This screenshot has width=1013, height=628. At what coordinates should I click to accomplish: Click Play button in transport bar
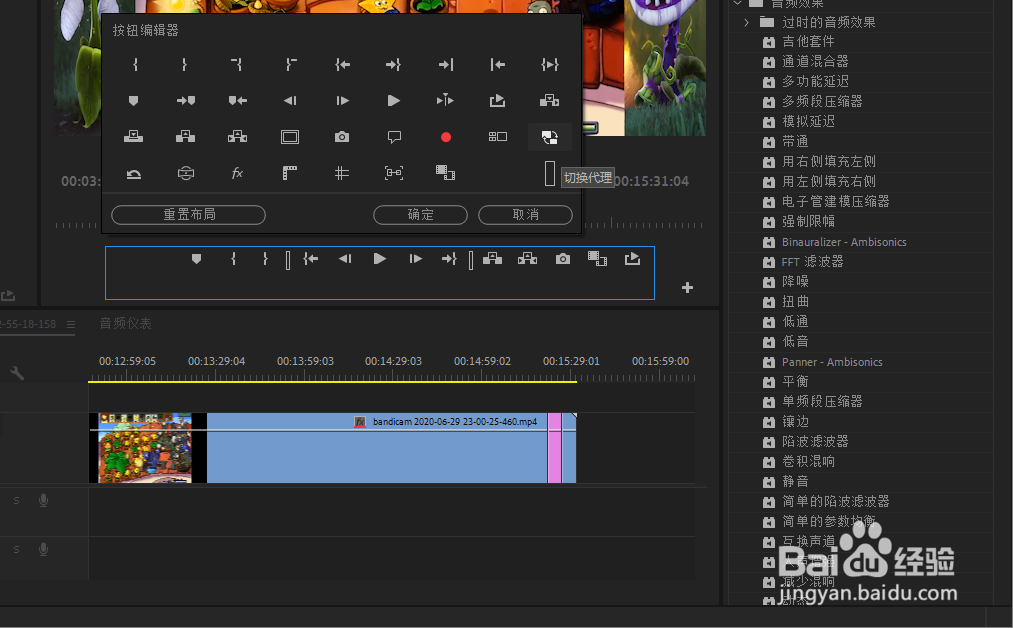coord(380,259)
